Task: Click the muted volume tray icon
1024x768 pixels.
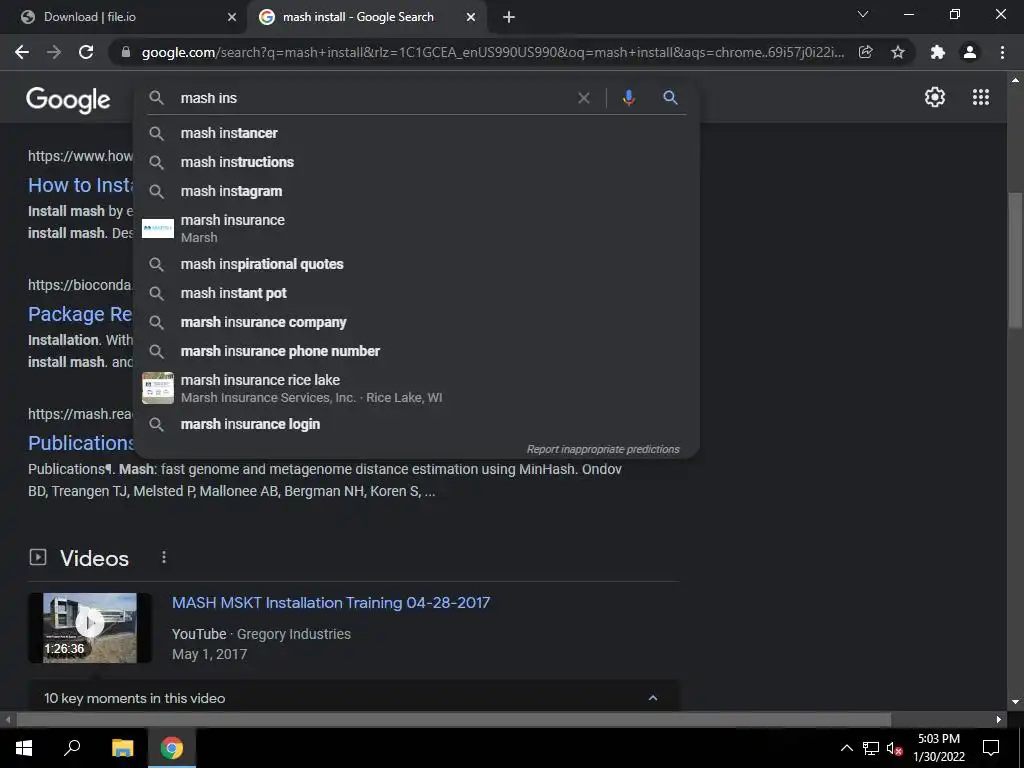Action: coord(894,748)
